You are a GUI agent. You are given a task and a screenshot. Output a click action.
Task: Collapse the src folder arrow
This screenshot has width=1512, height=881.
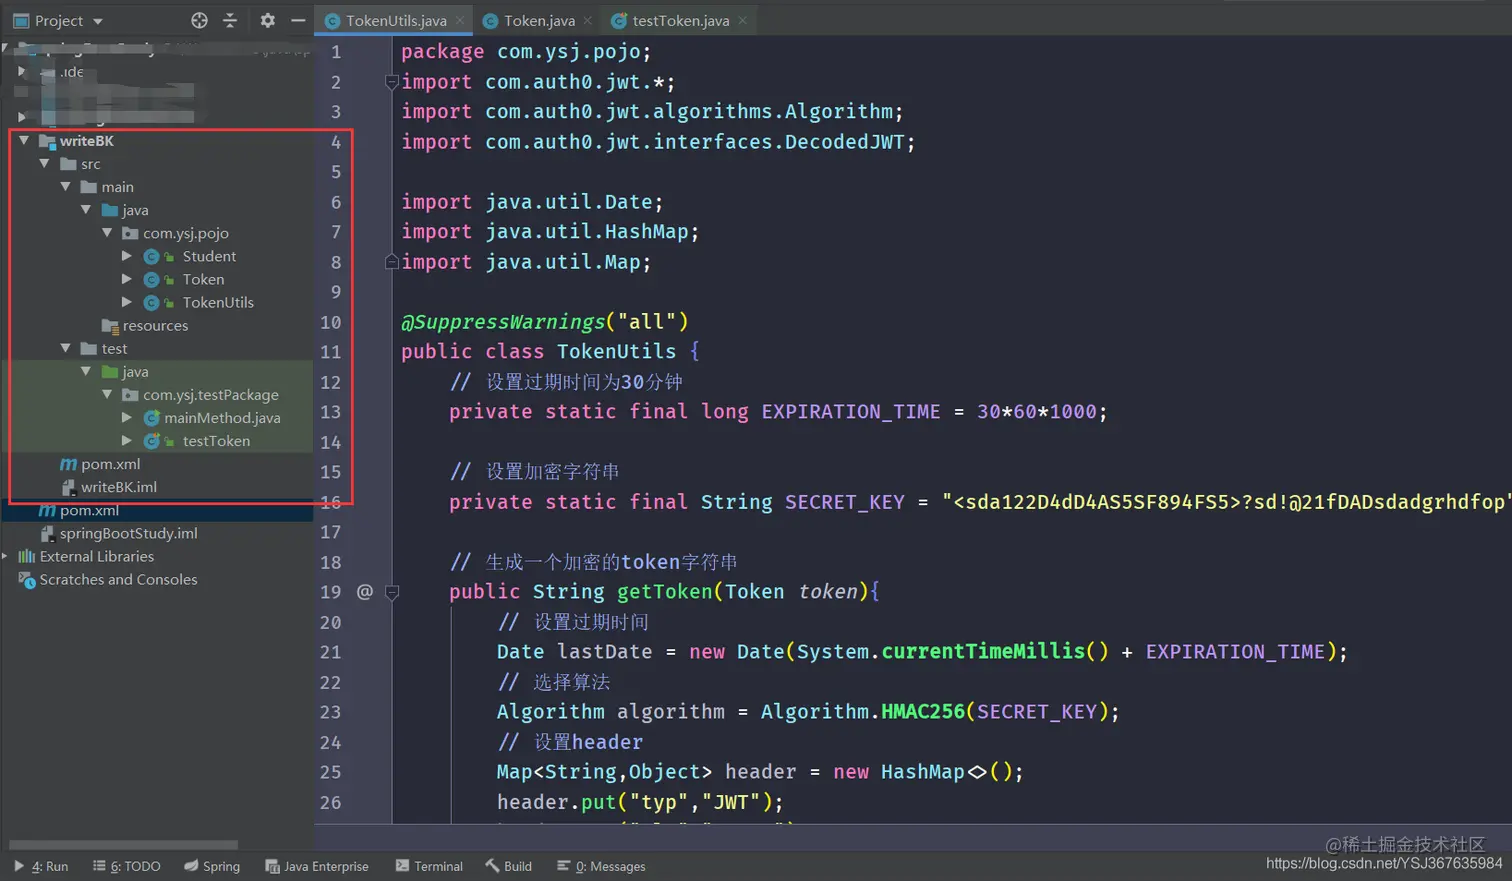tap(44, 164)
